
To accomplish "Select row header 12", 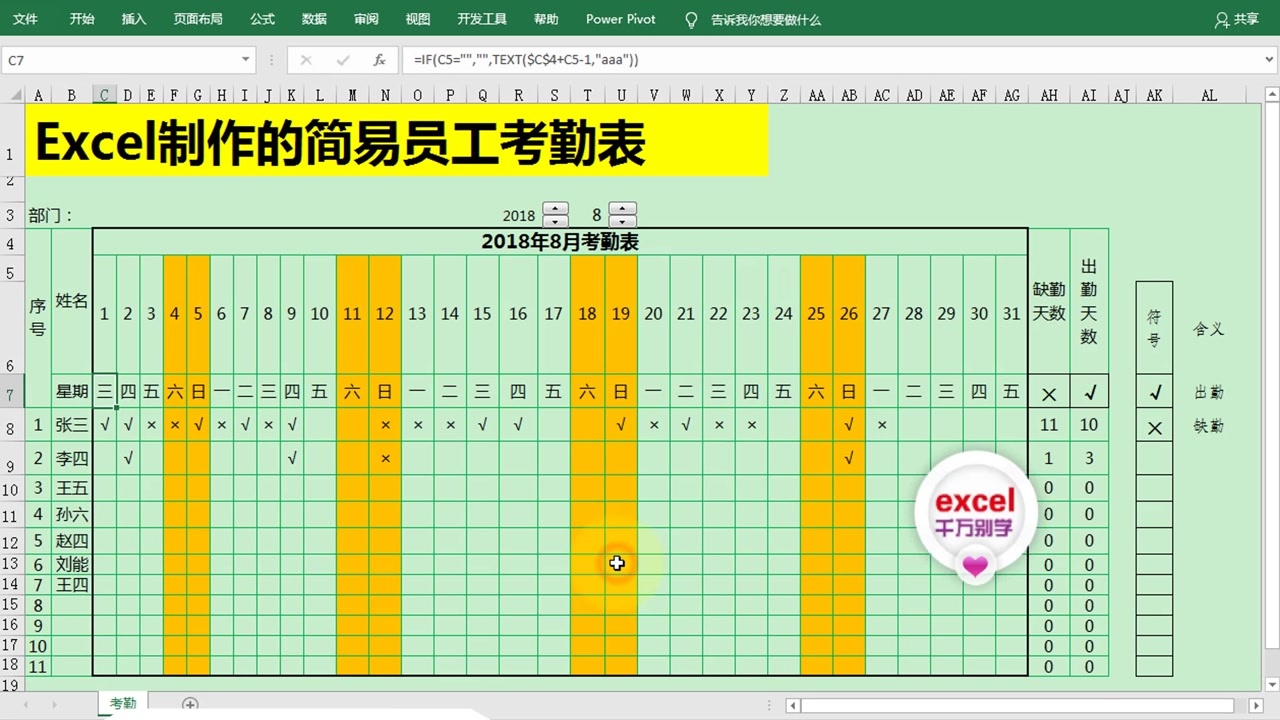I will (x=12, y=541).
